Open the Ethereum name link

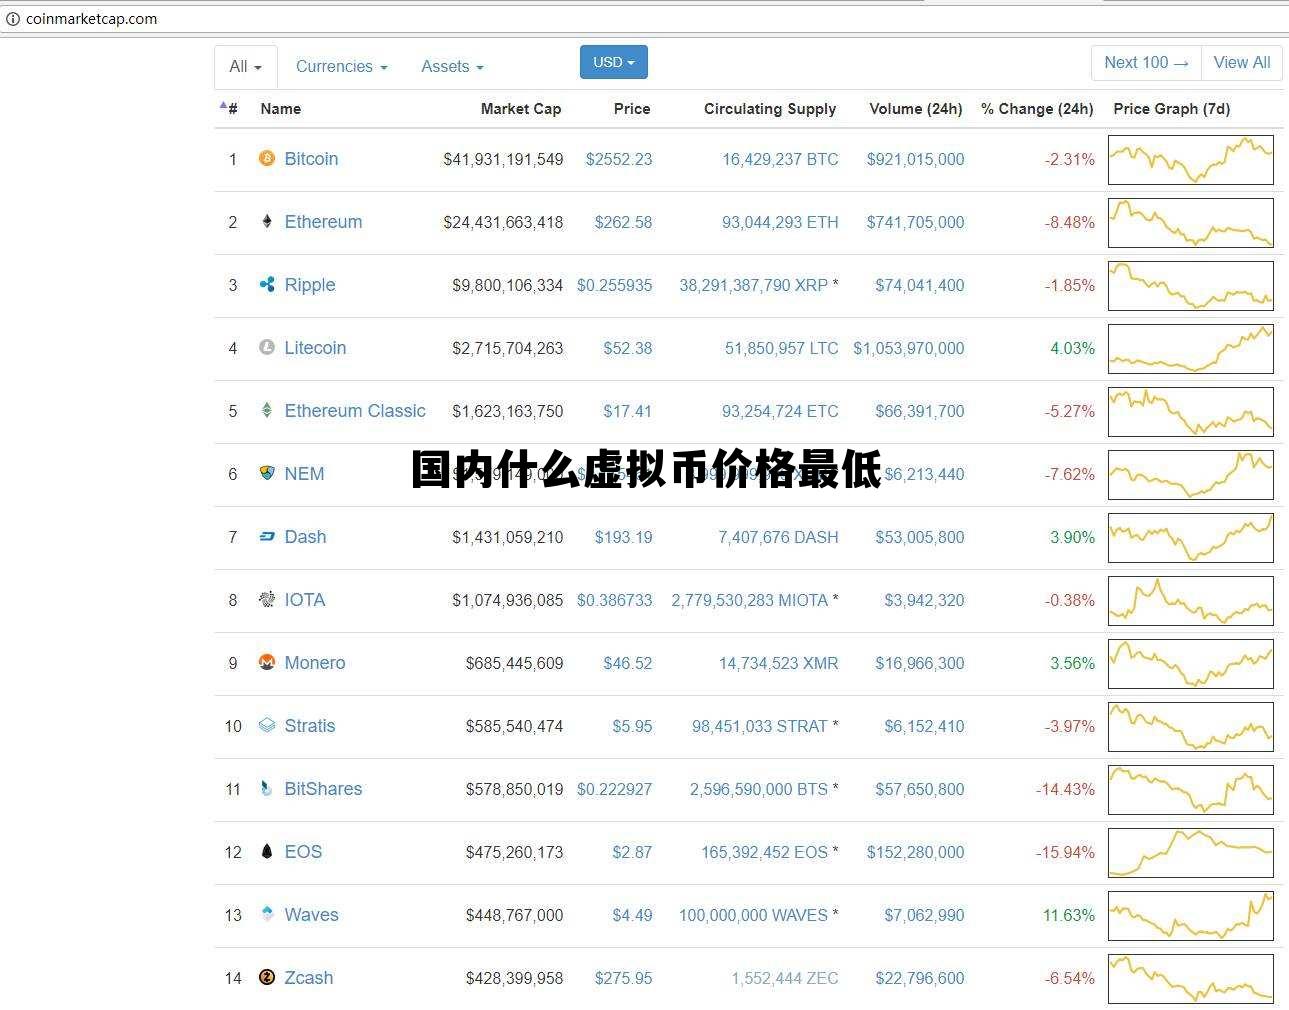click(x=323, y=221)
